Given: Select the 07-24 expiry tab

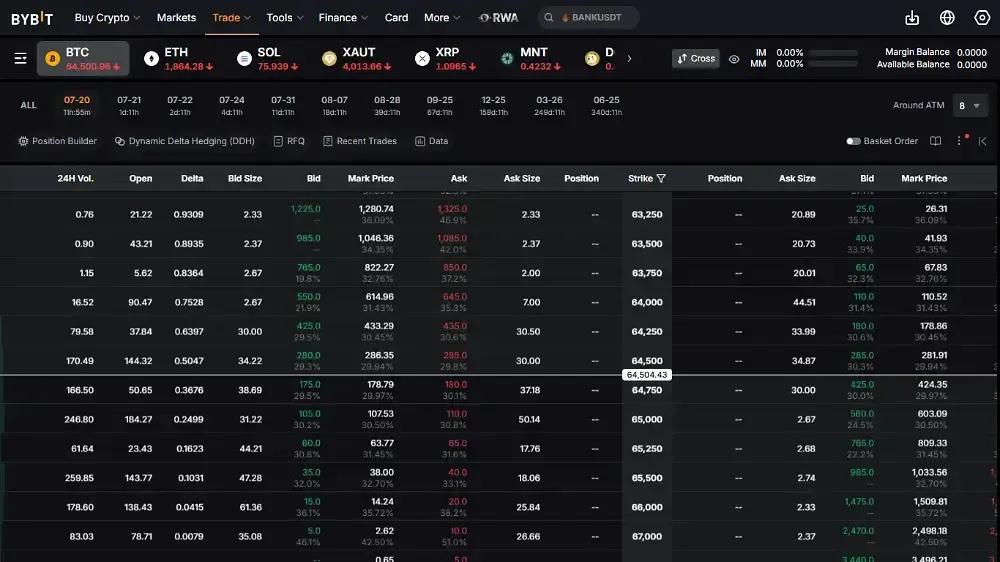Looking at the screenshot, I should [232, 106].
